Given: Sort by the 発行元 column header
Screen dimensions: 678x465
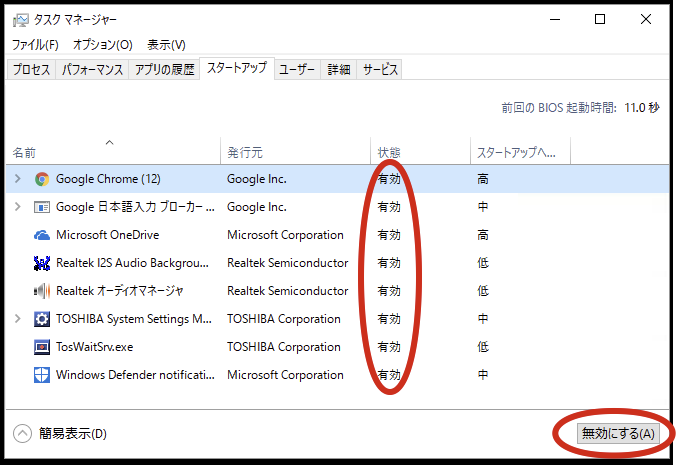Looking at the screenshot, I should (295, 151).
